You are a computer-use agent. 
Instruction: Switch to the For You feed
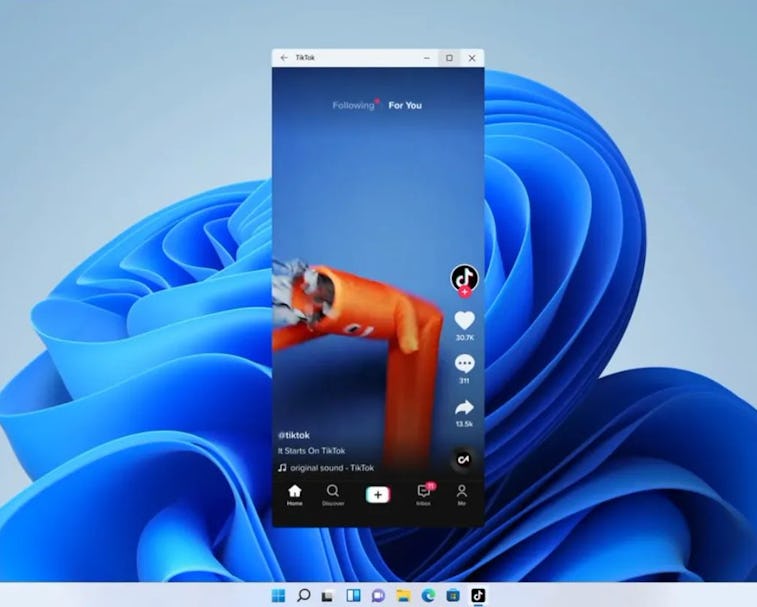[405, 105]
